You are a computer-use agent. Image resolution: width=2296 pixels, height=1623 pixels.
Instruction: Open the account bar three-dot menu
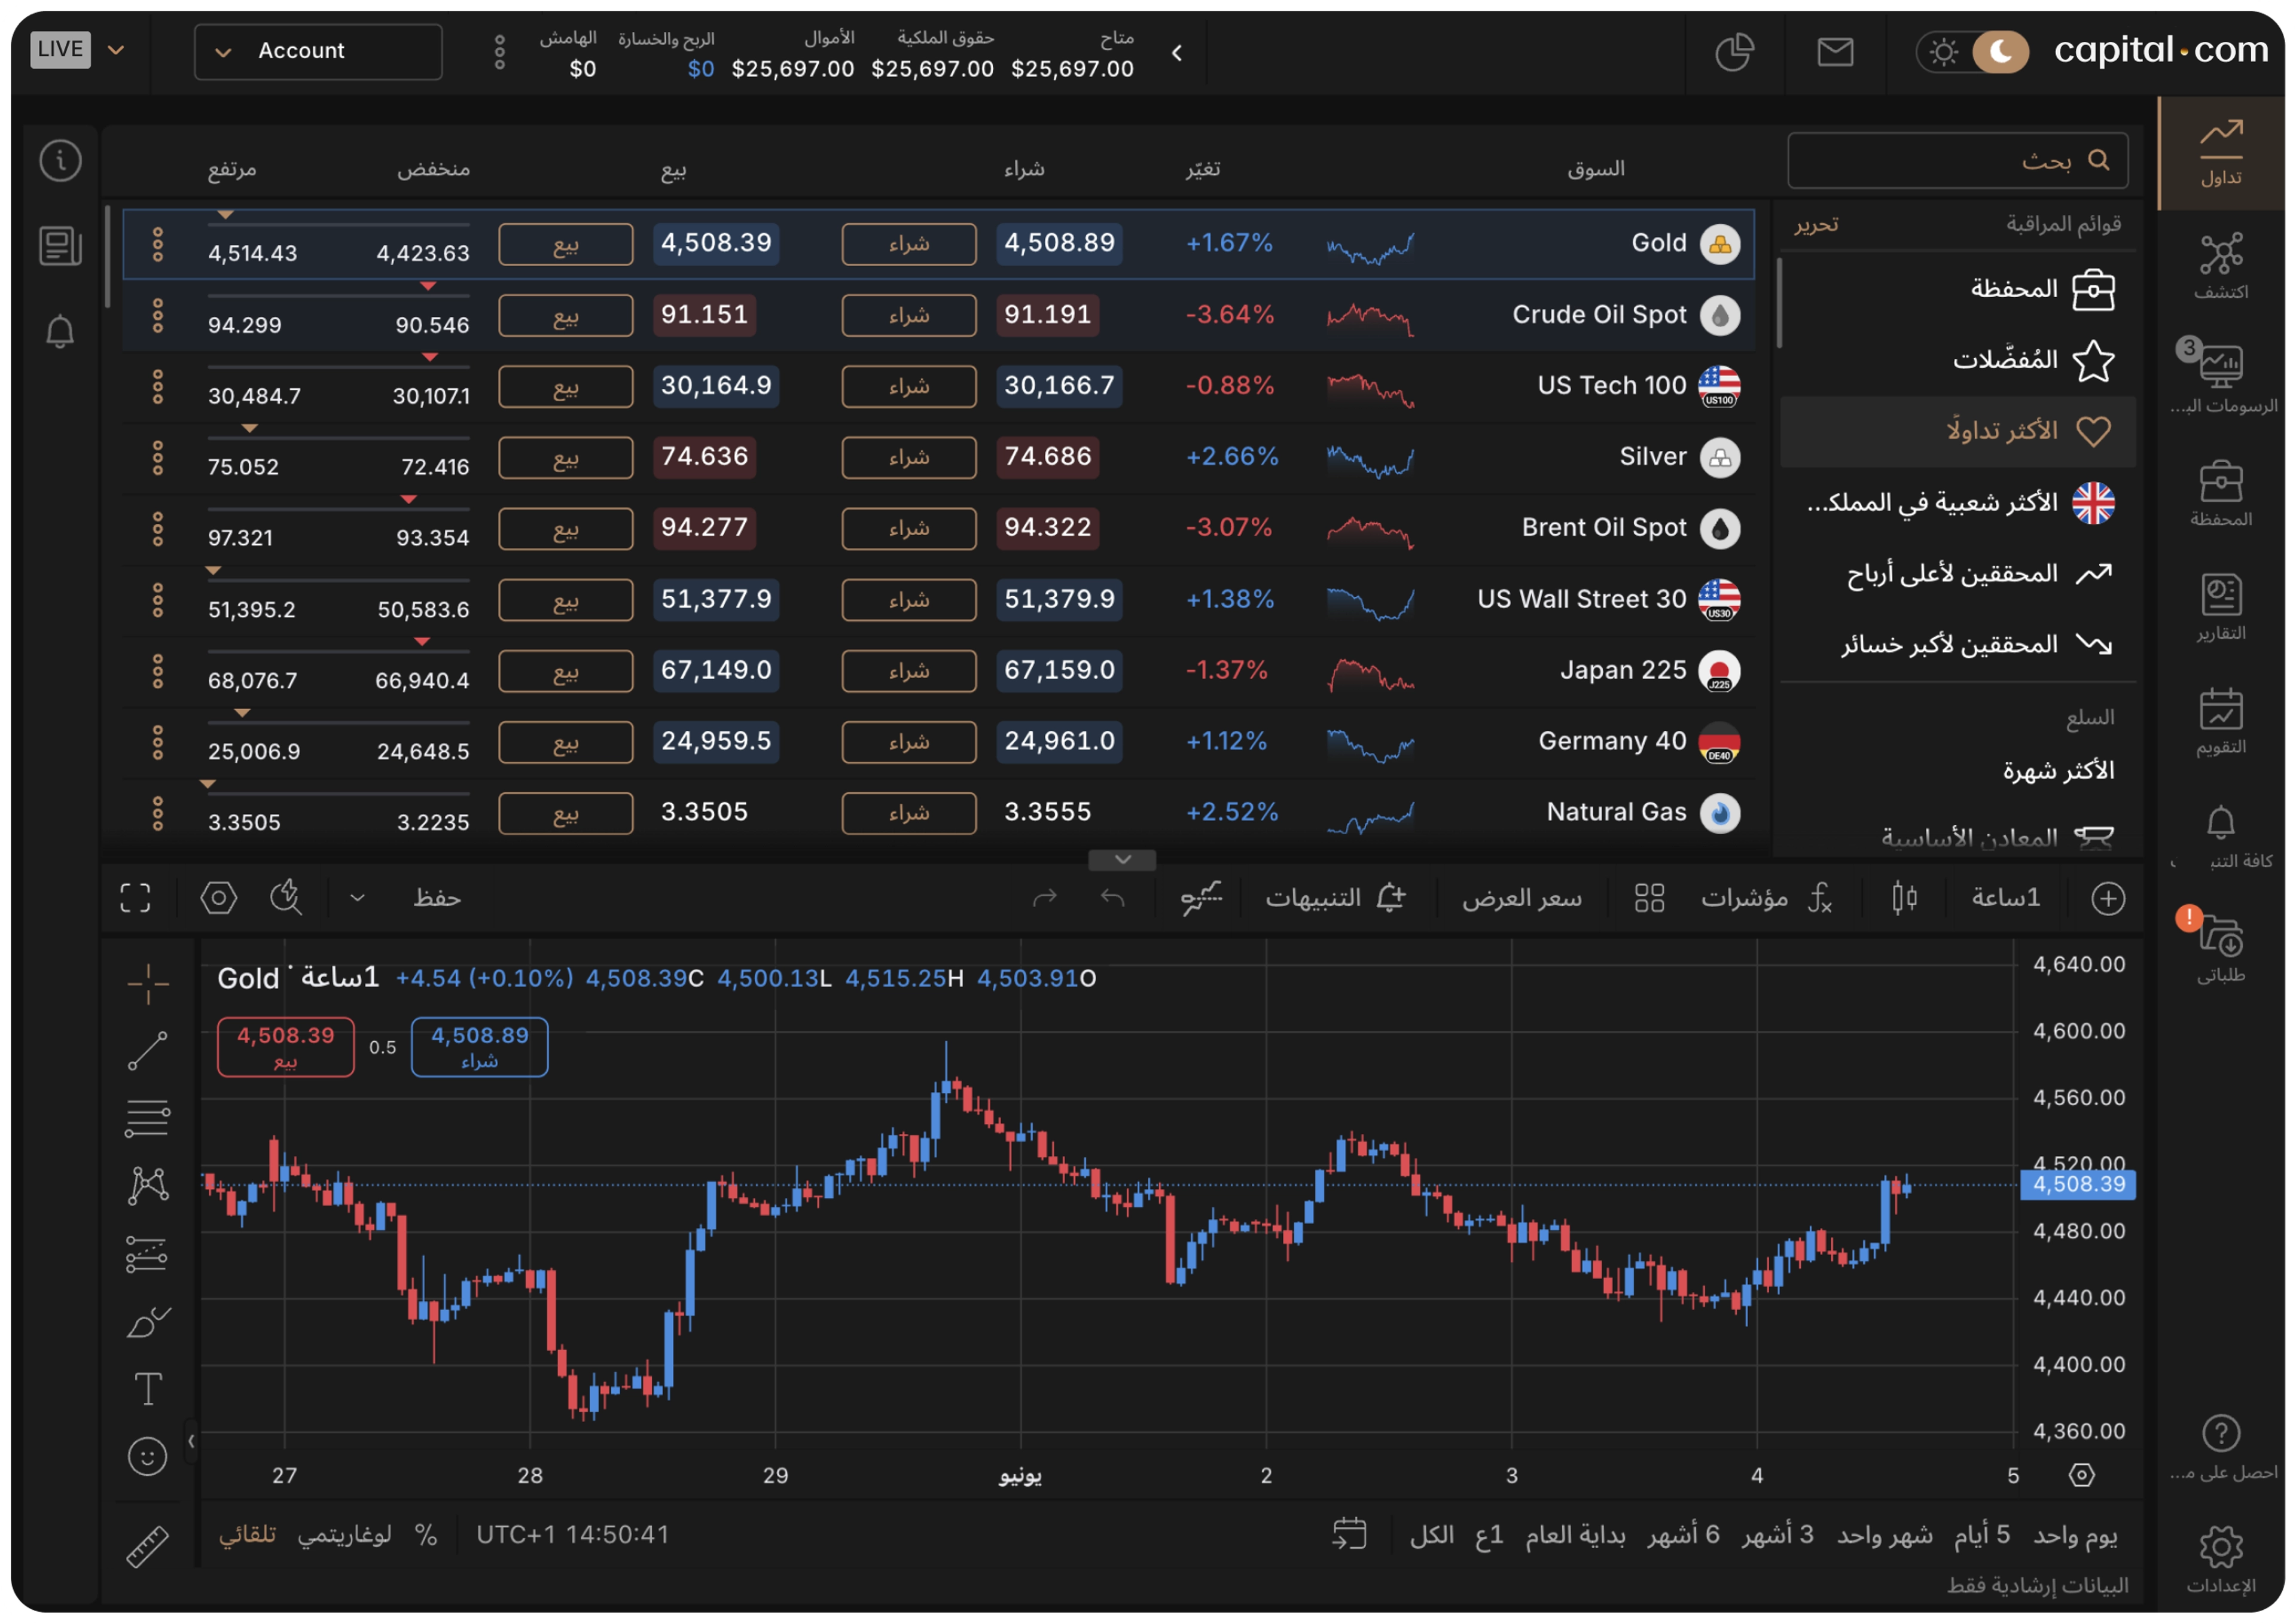[500, 52]
